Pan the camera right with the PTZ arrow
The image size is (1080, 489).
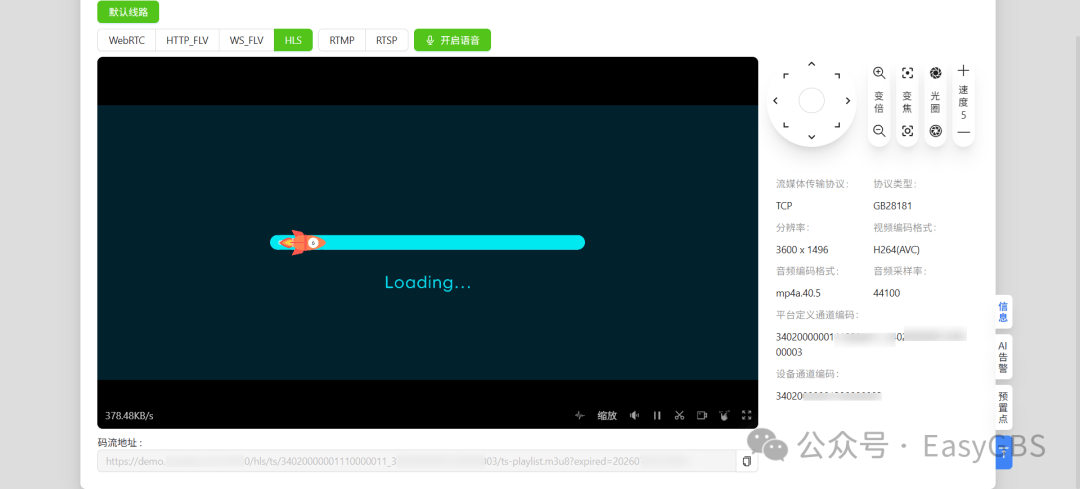[x=848, y=101]
